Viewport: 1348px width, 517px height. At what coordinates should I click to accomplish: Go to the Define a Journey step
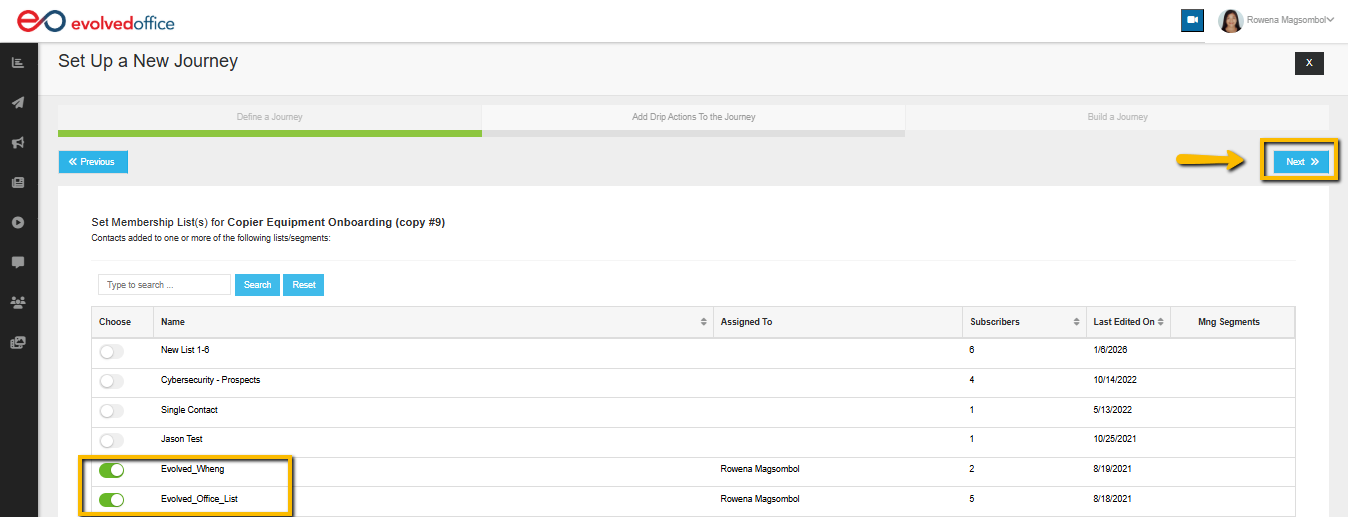270,117
